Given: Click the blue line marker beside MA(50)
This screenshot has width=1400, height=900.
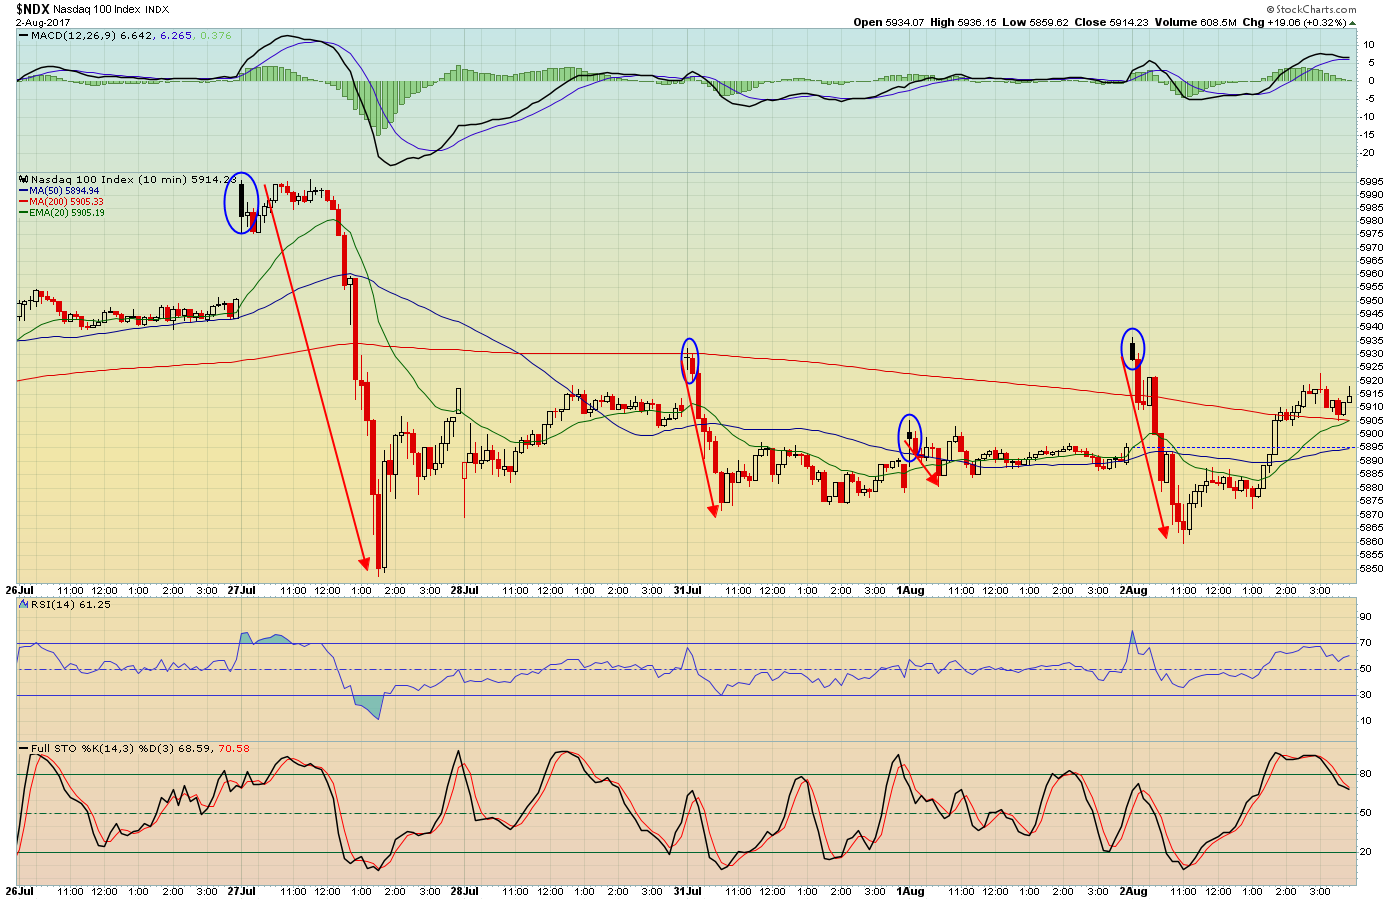Looking at the screenshot, I should (x=24, y=190).
